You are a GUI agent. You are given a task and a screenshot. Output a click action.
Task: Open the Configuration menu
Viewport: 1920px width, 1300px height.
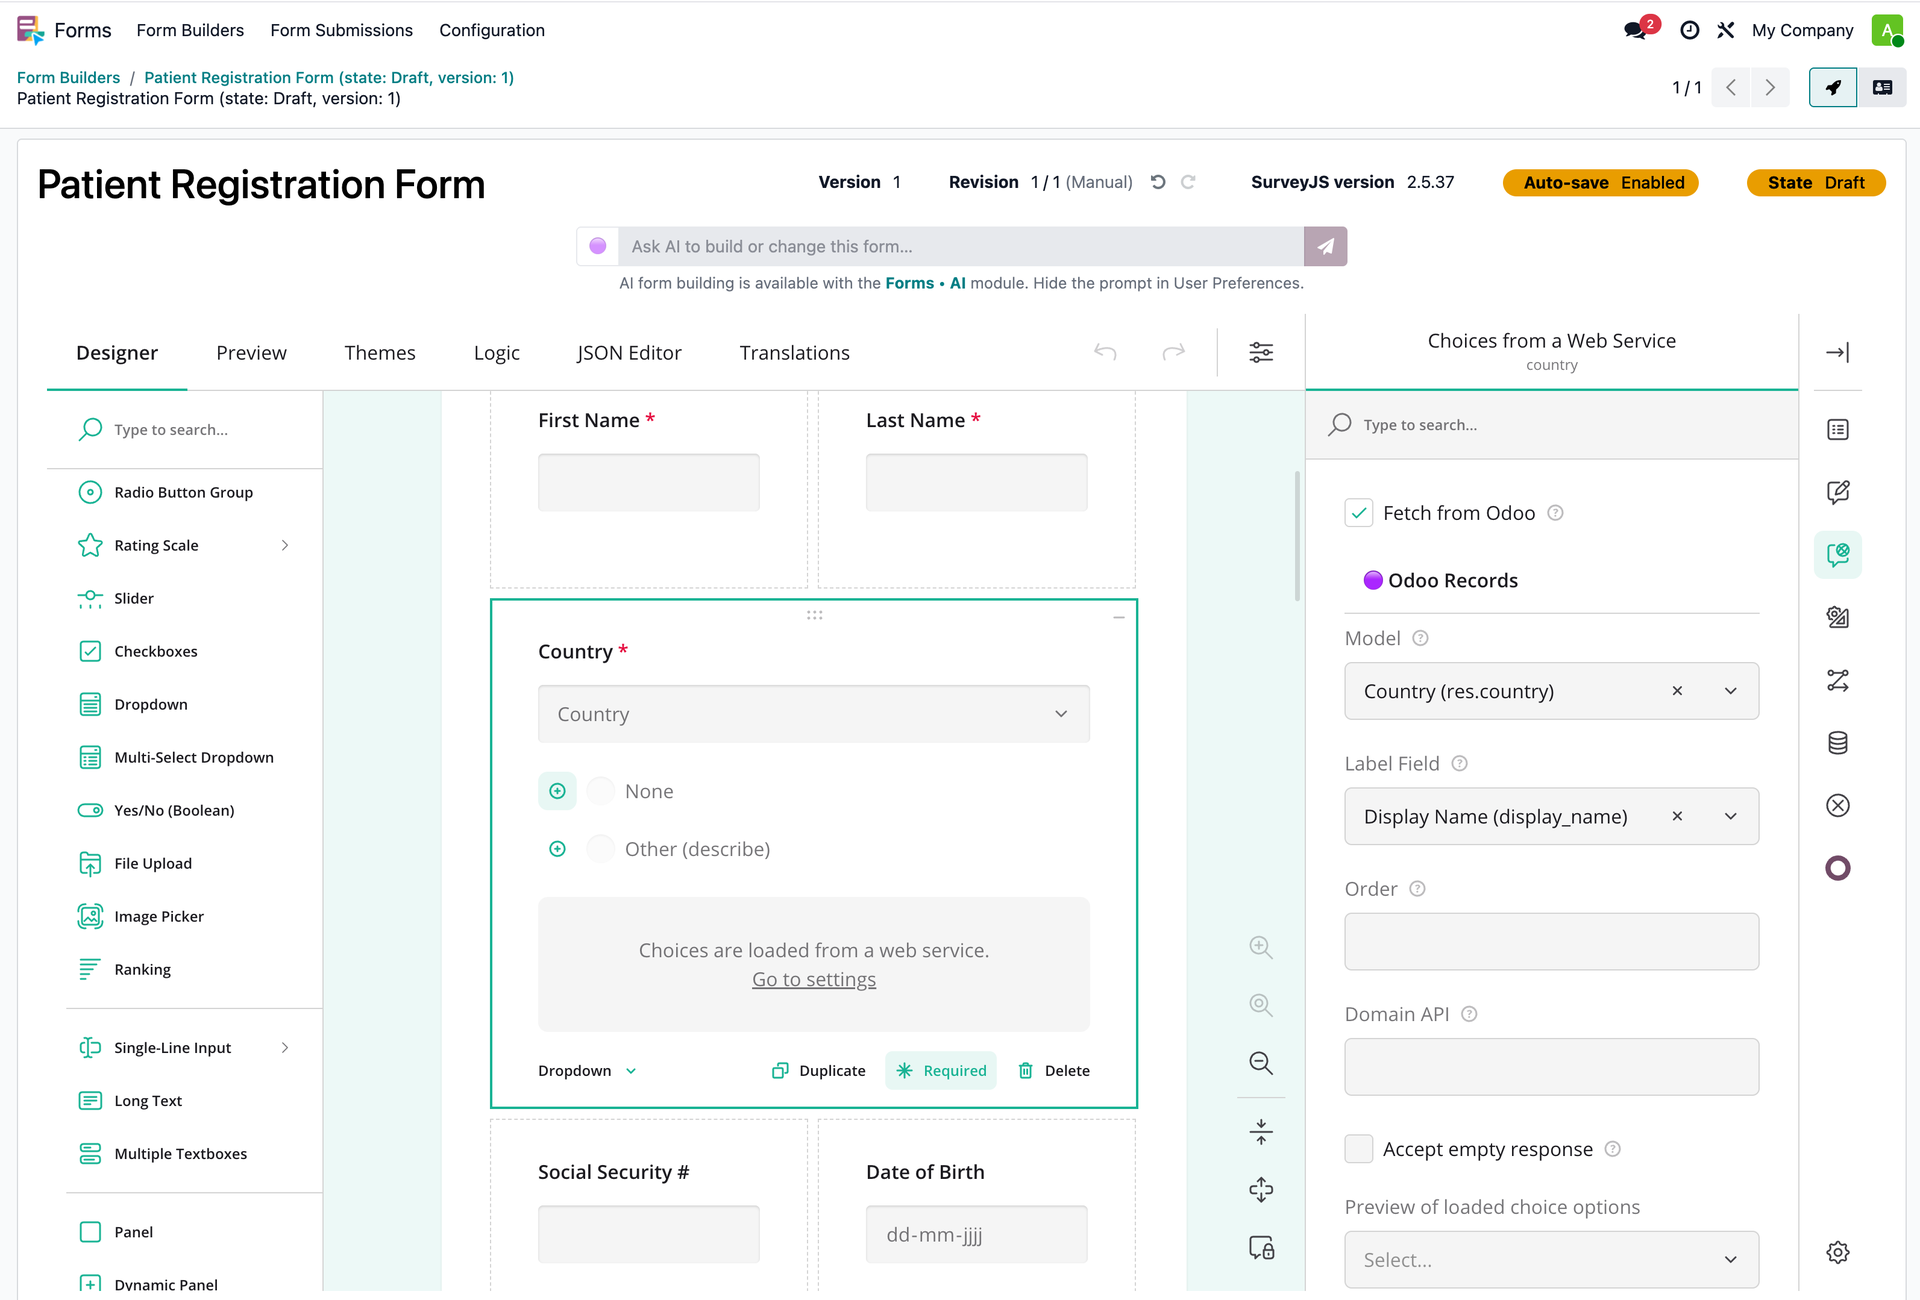click(492, 30)
